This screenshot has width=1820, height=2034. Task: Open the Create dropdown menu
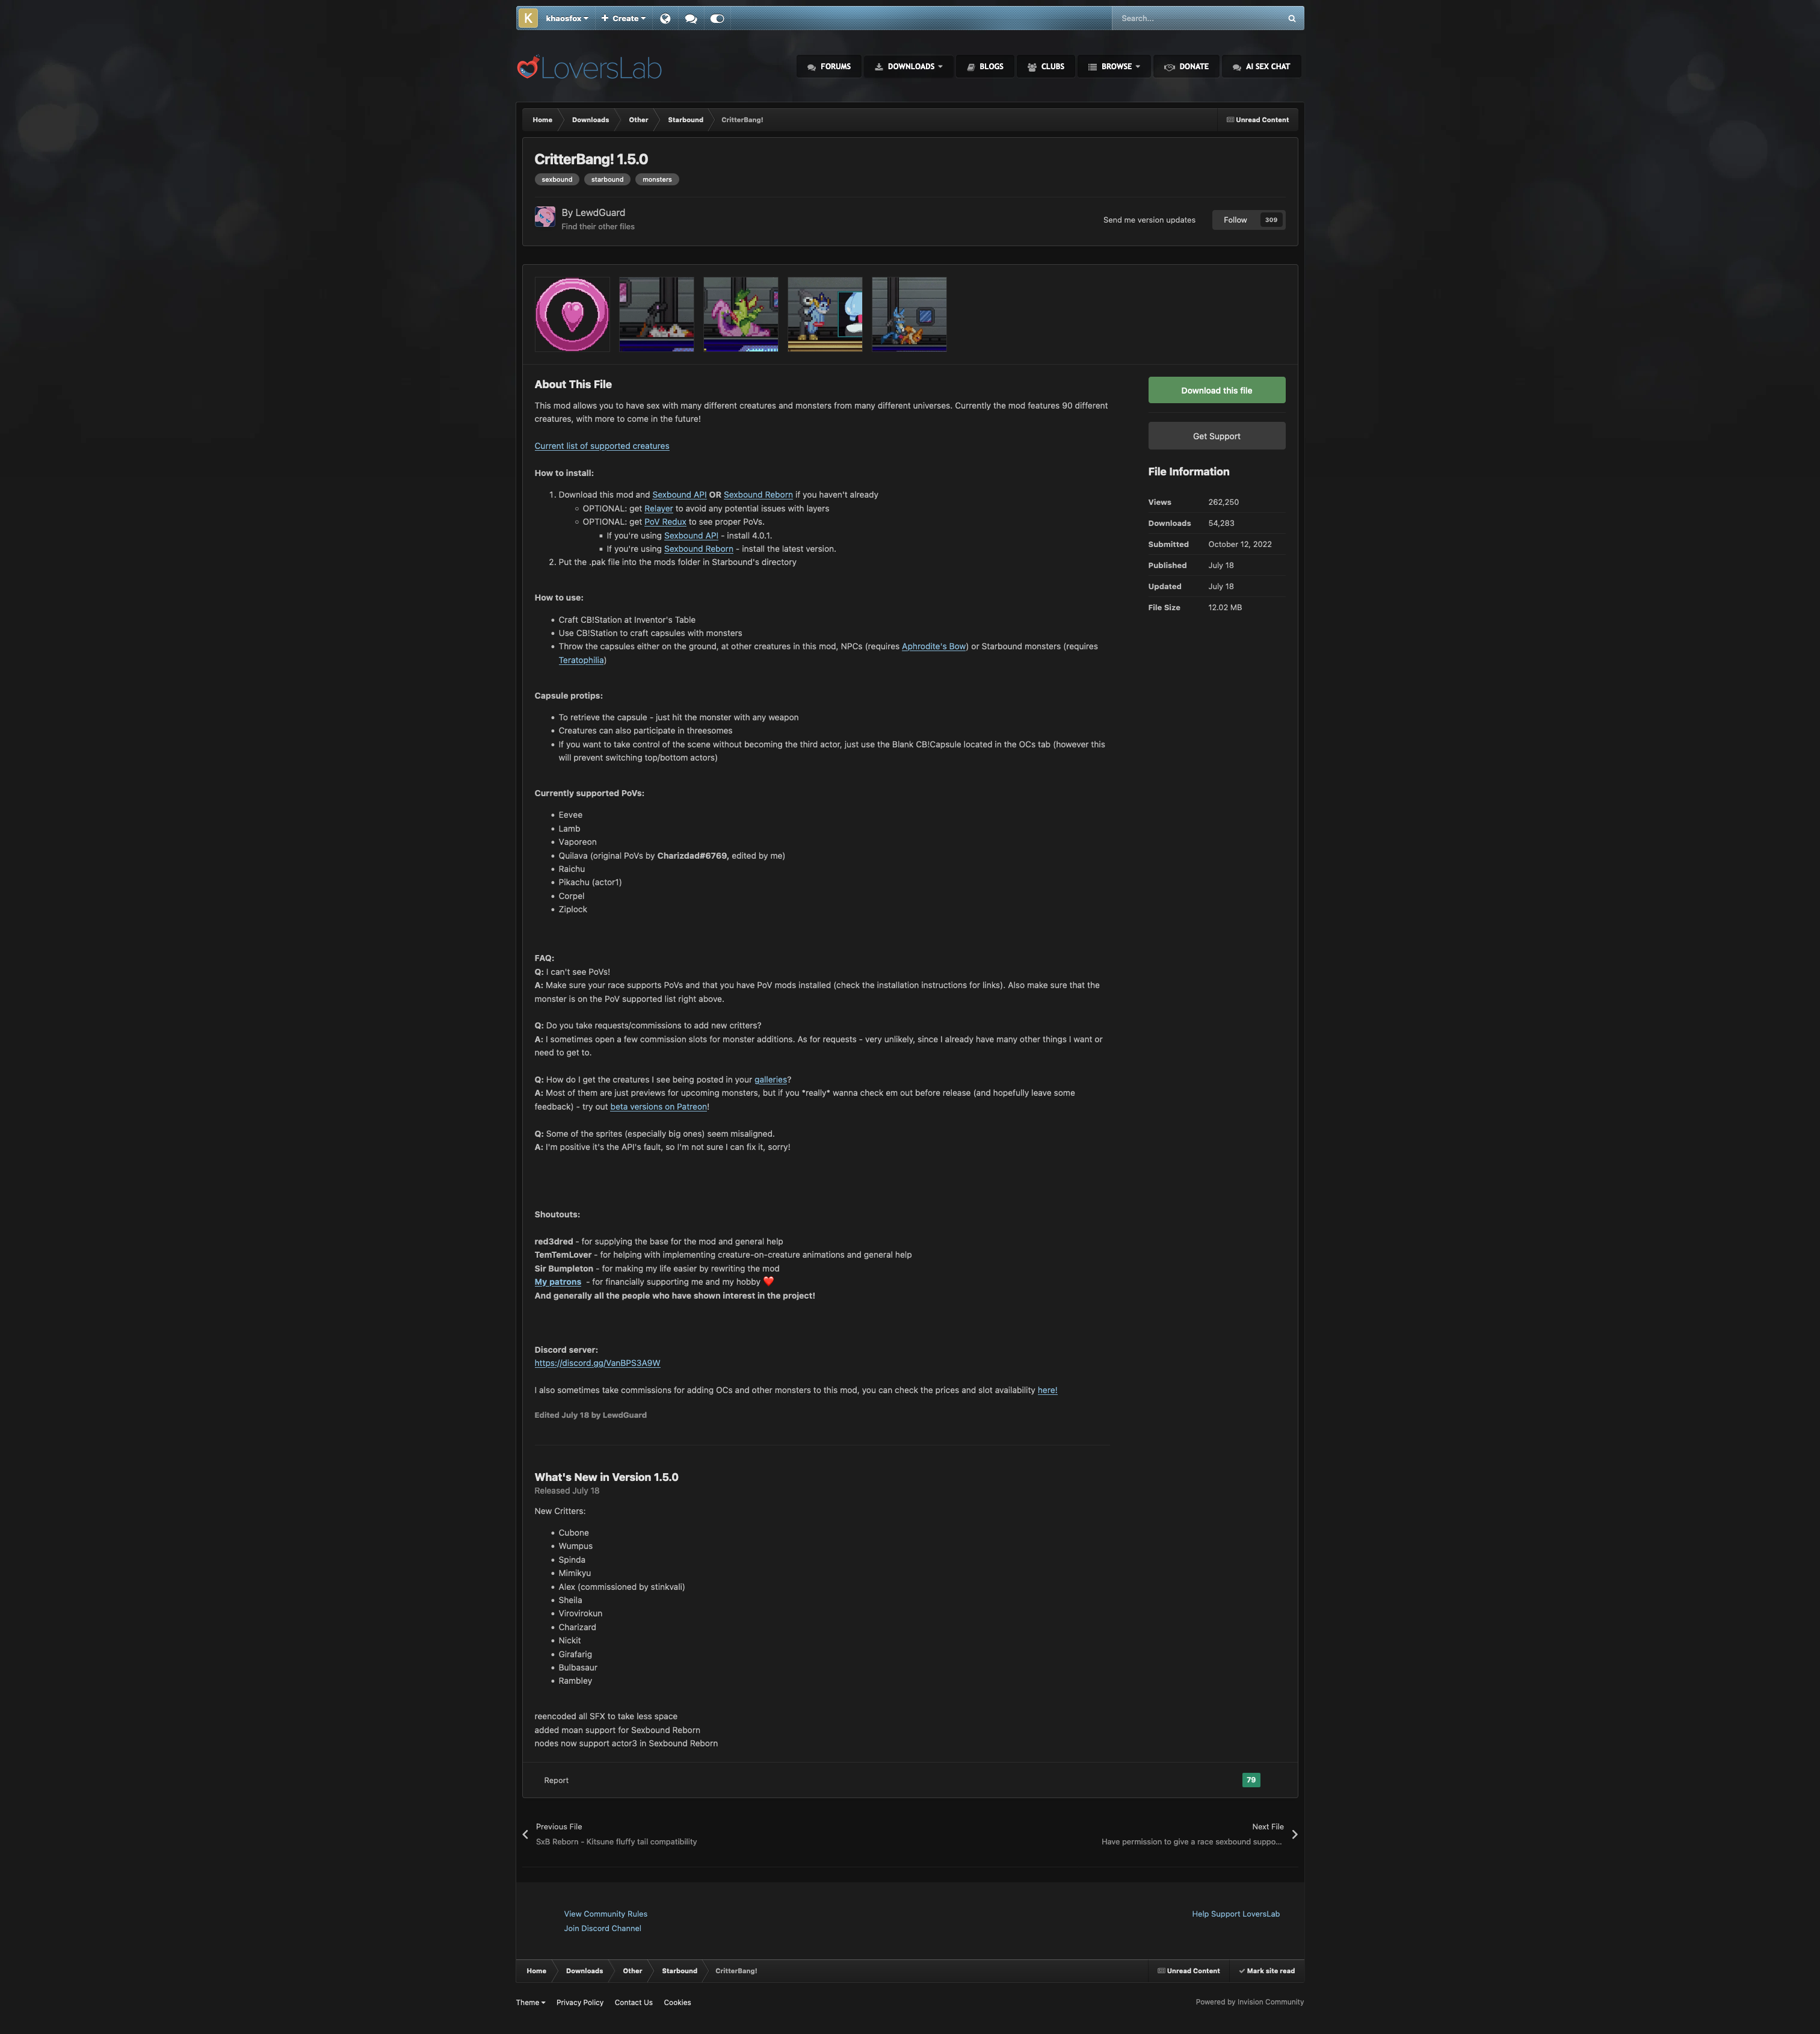coord(624,18)
